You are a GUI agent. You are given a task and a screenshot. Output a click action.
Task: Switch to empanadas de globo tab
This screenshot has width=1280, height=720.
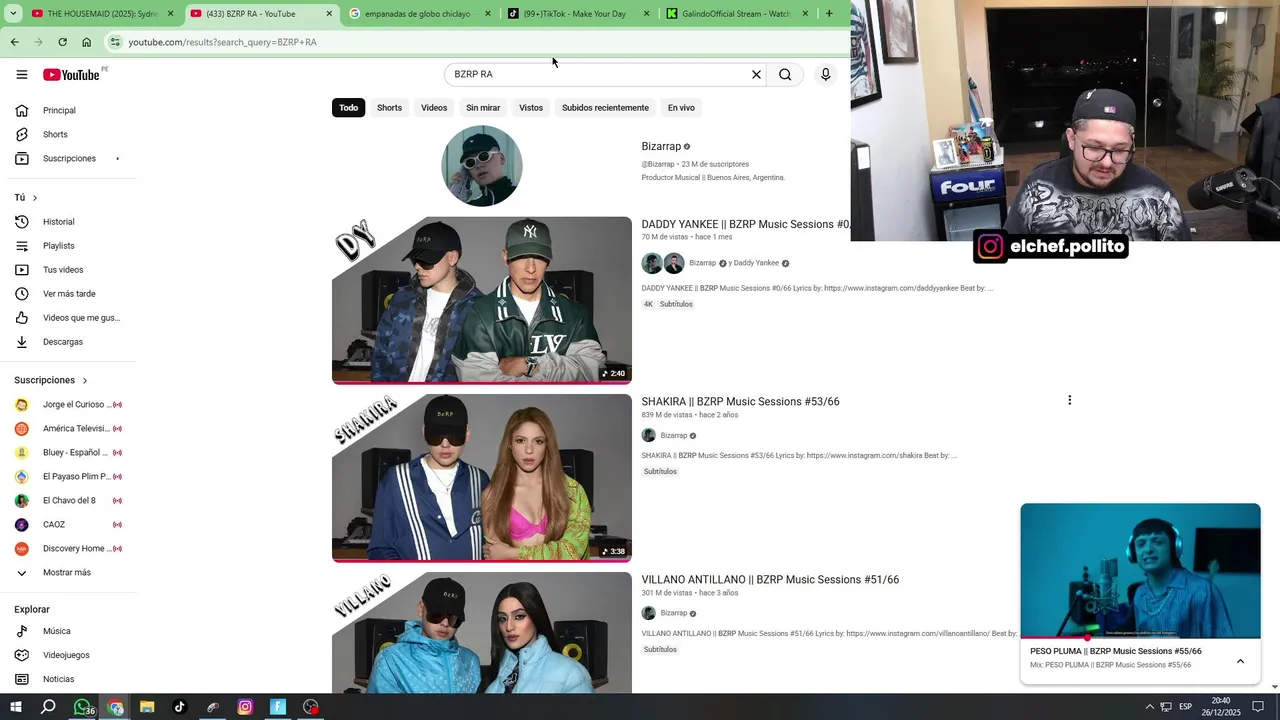coord(420,14)
